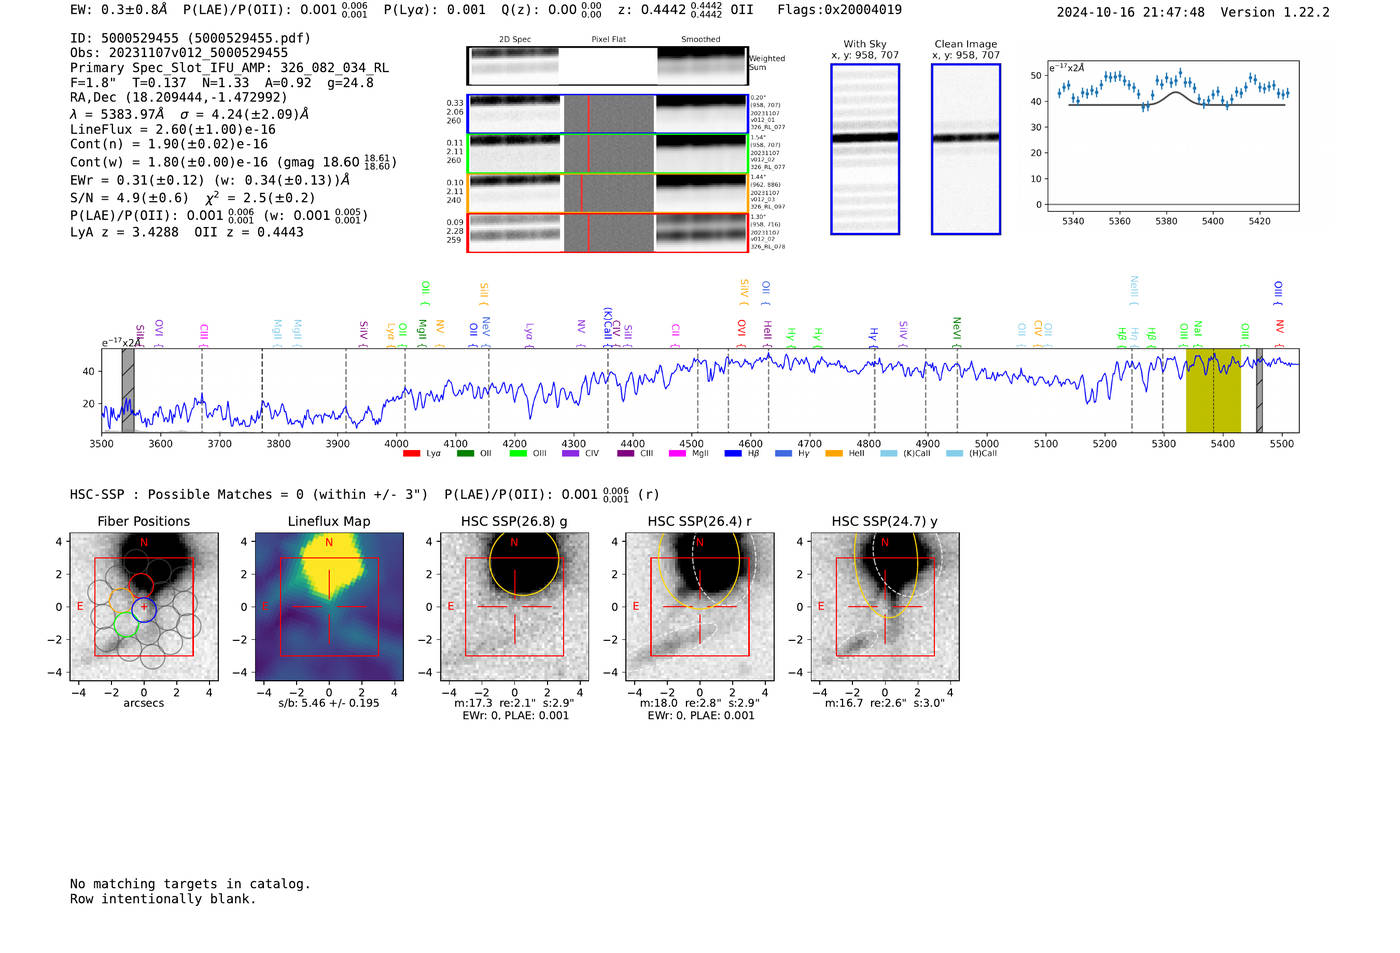
Task: Click the red Lyα legend swatch
Action: pyautogui.click(x=411, y=454)
